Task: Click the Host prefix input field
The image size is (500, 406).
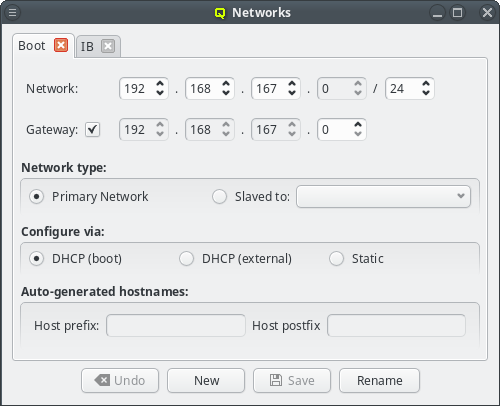Action: (176, 326)
